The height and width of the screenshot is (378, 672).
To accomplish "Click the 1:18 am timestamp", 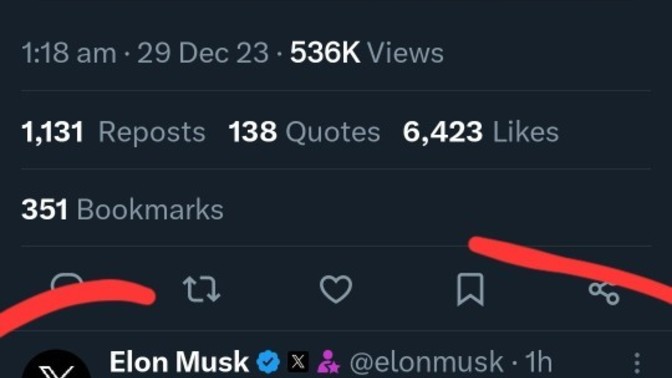I will coord(69,54).
